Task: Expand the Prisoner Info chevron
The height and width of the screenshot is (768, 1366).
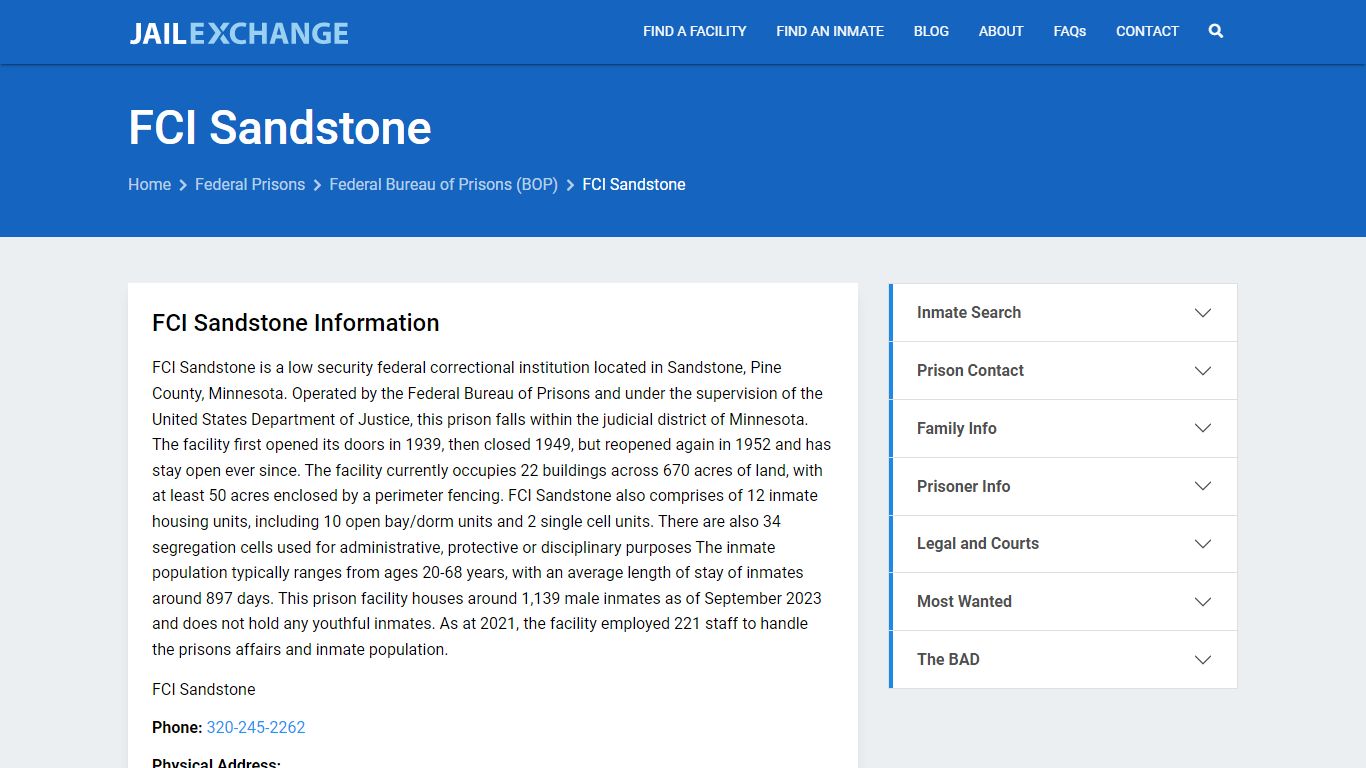Action: click(x=1203, y=486)
